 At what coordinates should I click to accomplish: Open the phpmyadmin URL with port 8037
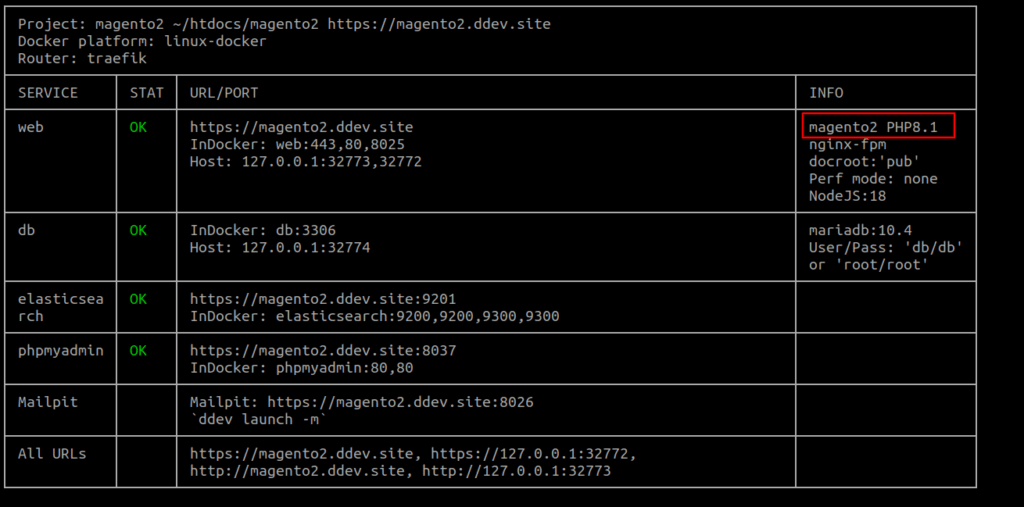pos(323,351)
